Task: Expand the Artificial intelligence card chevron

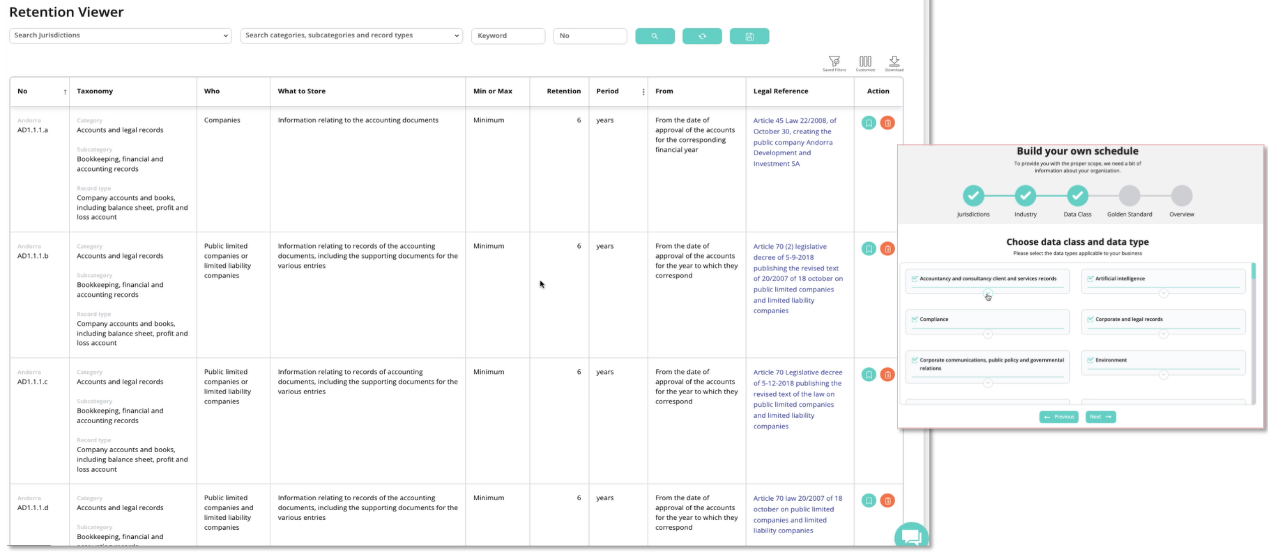Action: [1164, 293]
